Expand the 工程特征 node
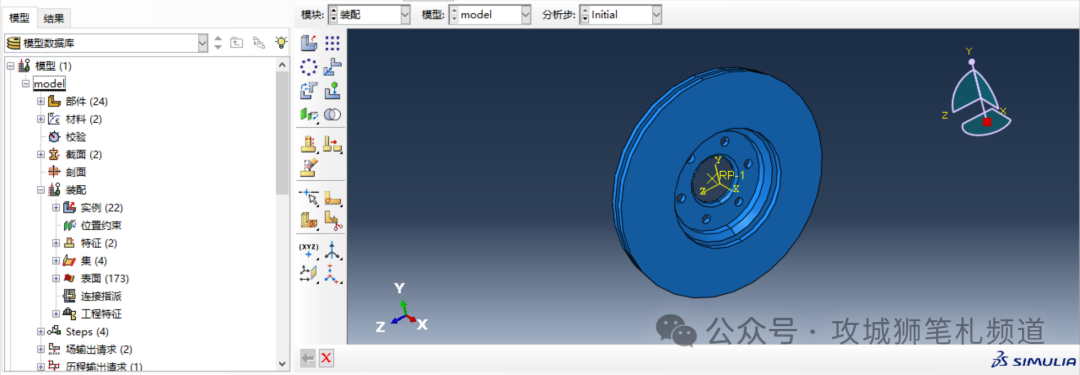This screenshot has height=375, width=1080. 56,314
